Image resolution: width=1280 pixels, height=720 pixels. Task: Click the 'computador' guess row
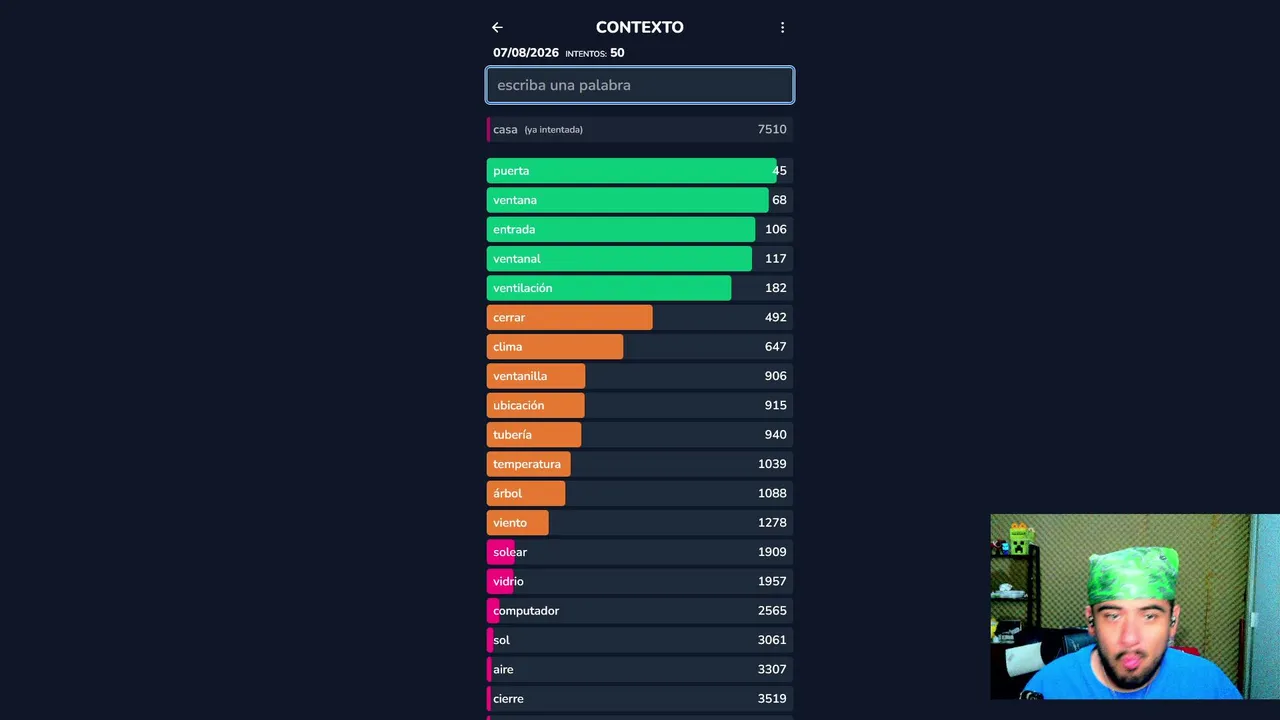click(640, 611)
